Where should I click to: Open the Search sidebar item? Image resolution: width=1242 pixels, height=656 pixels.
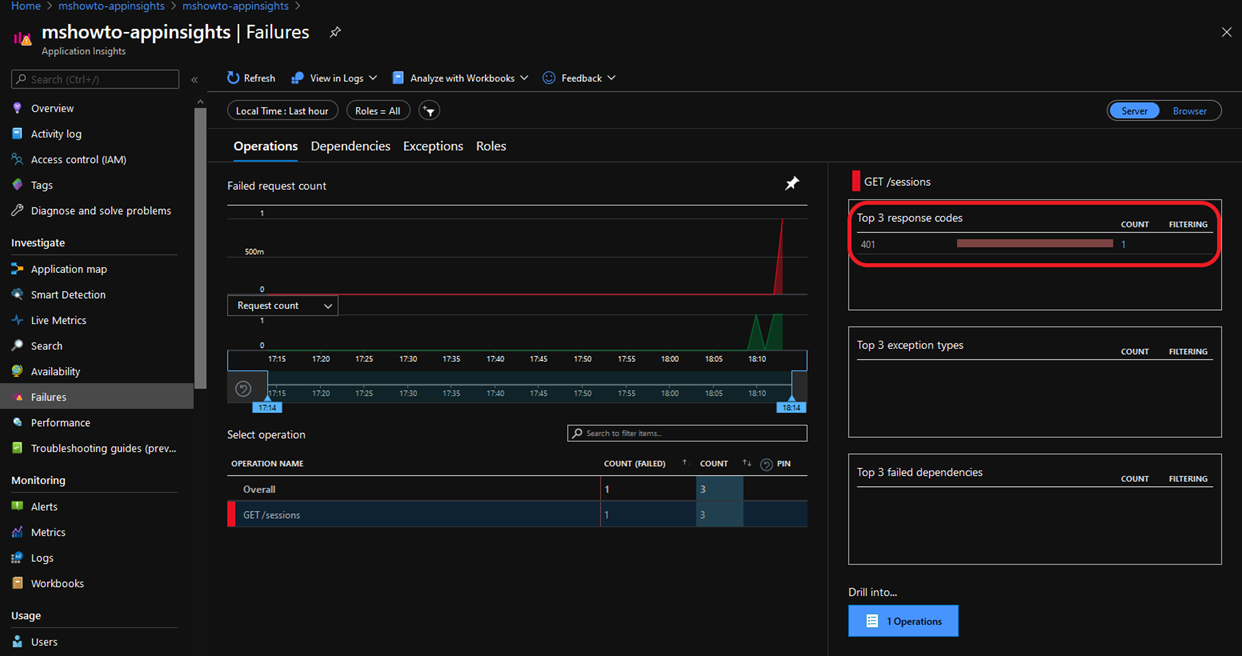46,346
